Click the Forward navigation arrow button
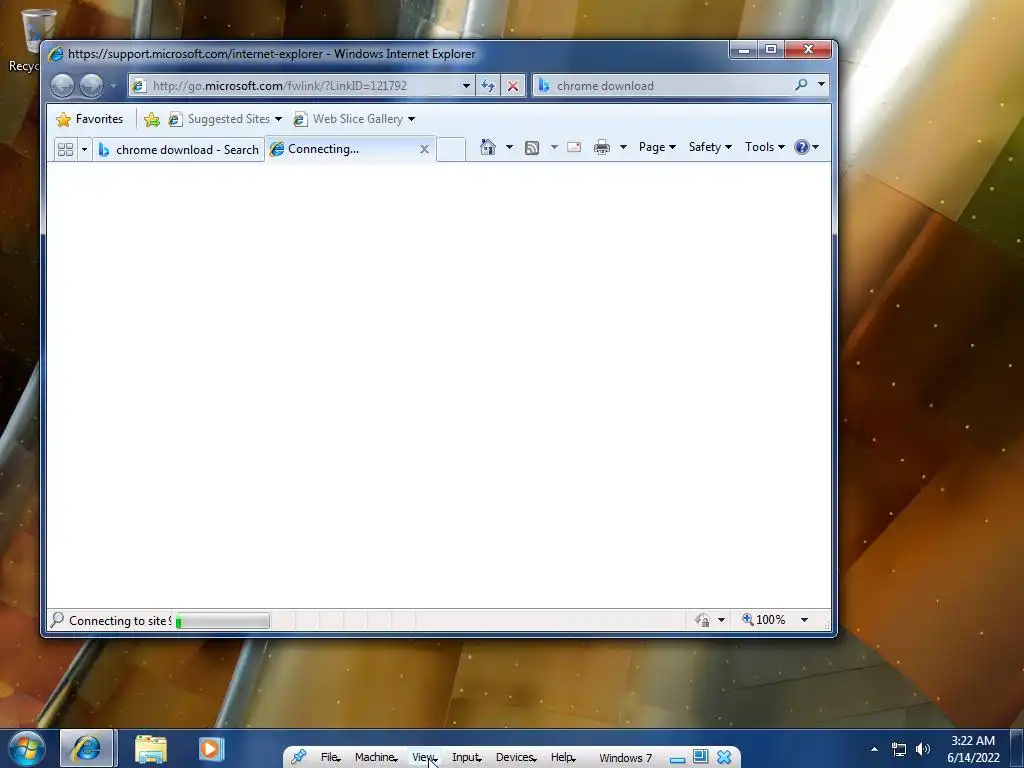The width and height of the screenshot is (1024, 768). [x=91, y=86]
